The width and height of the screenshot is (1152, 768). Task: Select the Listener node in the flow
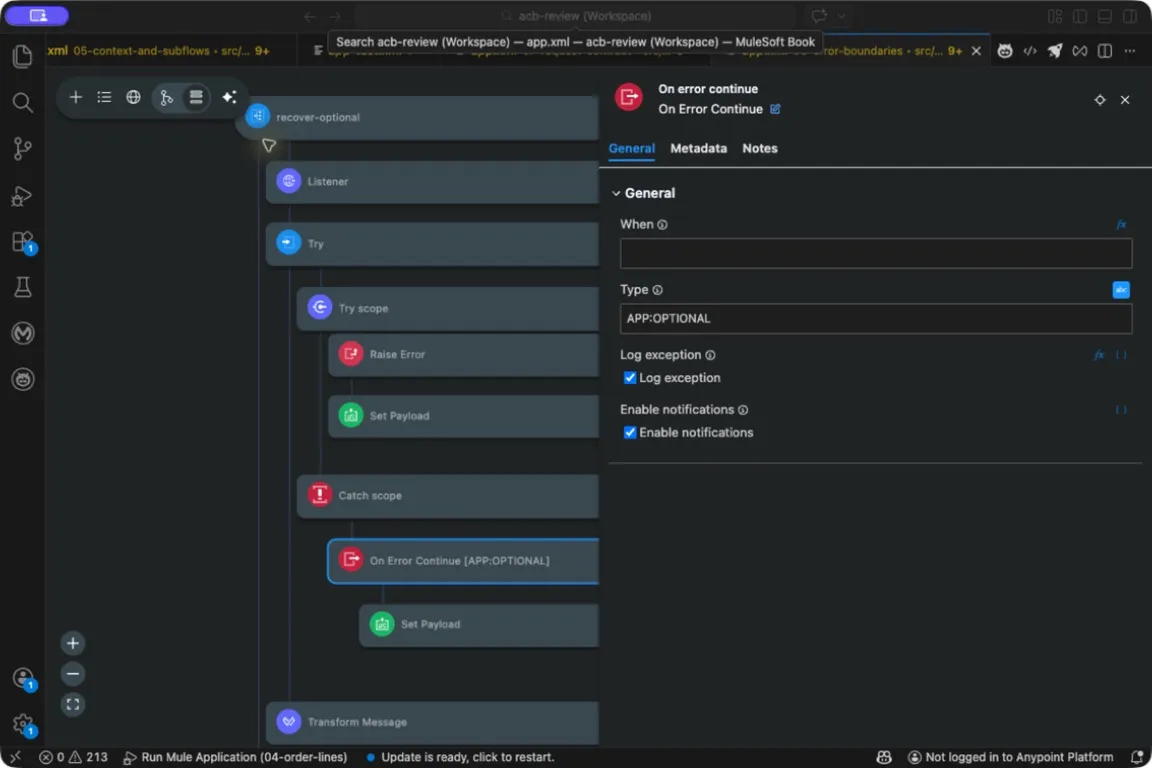pos(433,182)
